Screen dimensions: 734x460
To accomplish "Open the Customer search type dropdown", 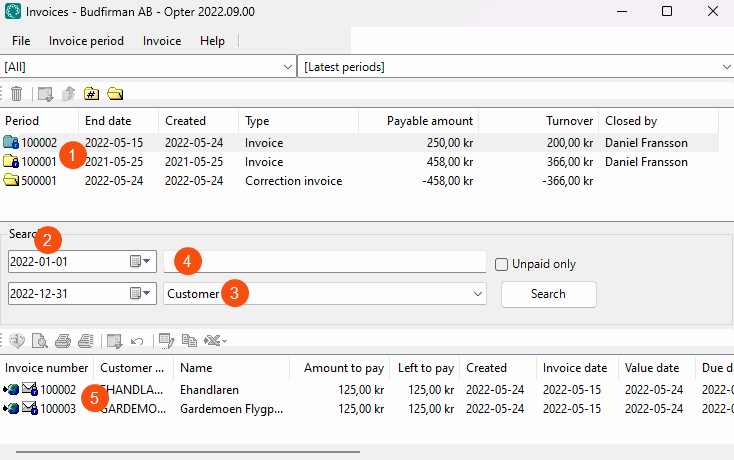I will [x=476, y=294].
